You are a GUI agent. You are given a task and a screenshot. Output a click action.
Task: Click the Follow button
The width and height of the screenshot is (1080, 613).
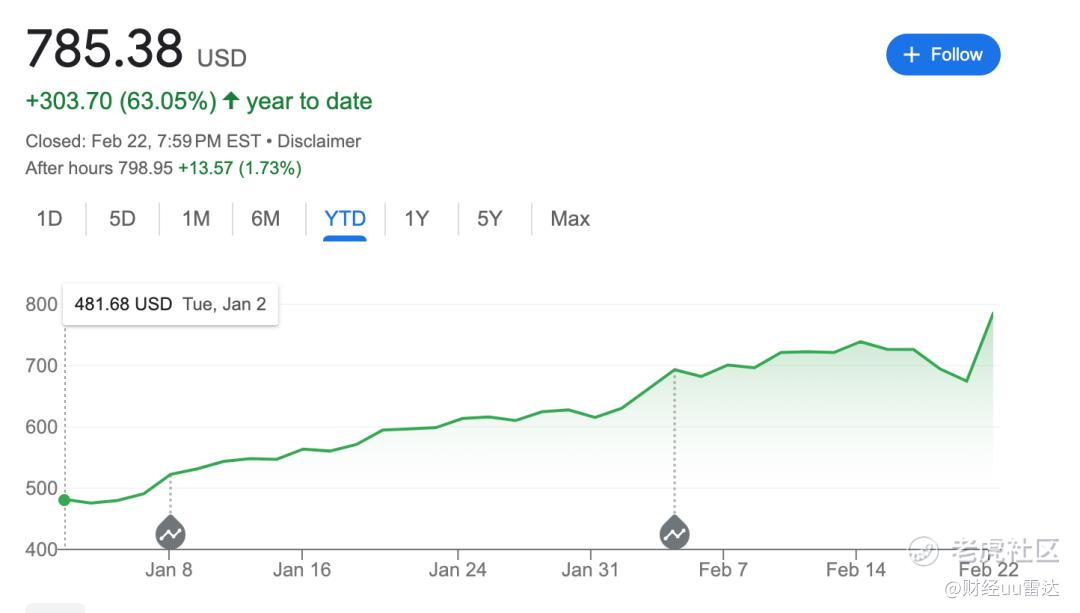(x=942, y=55)
